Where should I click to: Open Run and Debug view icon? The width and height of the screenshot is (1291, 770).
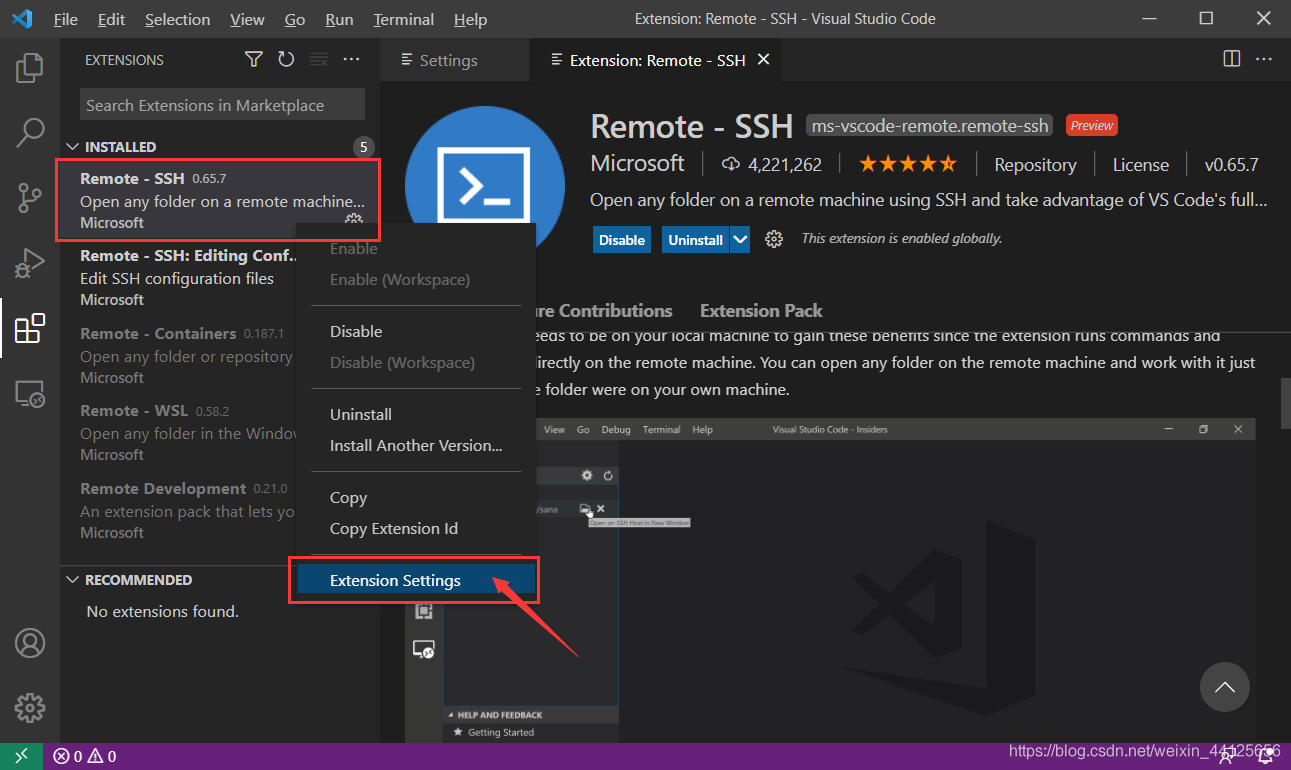pos(30,263)
